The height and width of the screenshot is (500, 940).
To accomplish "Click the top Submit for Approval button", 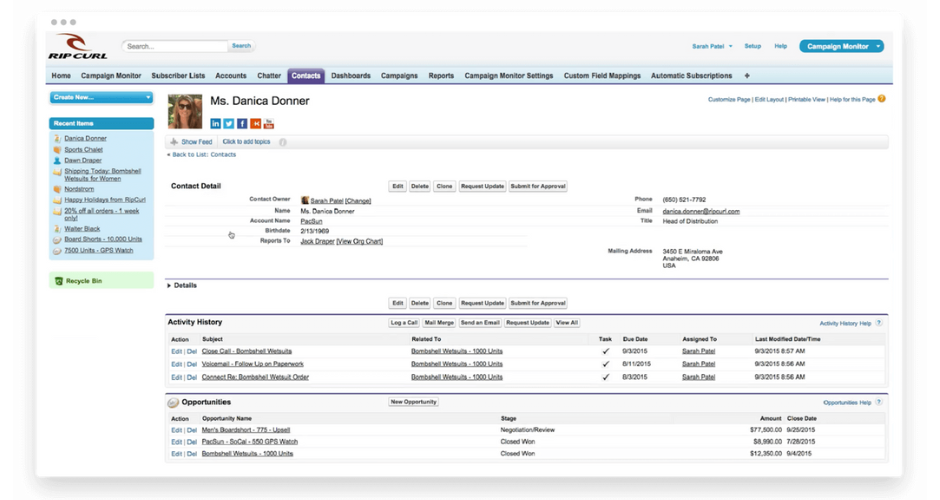I will 538,186.
